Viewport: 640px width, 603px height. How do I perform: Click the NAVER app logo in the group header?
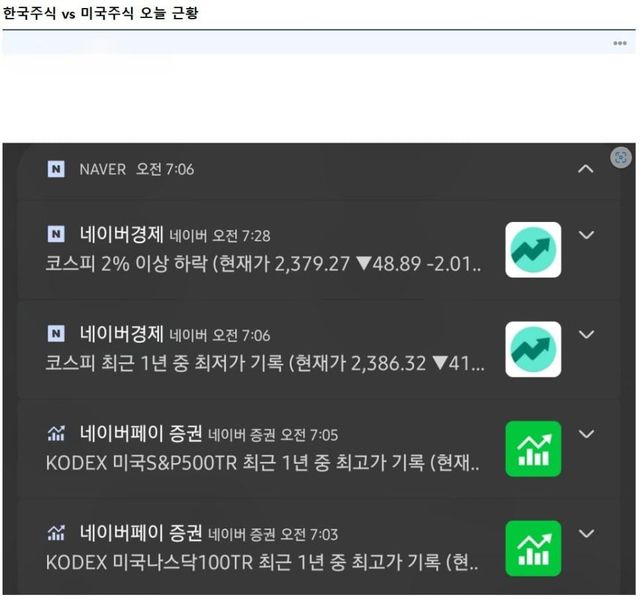pyautogui.click(x=56, y=169)
